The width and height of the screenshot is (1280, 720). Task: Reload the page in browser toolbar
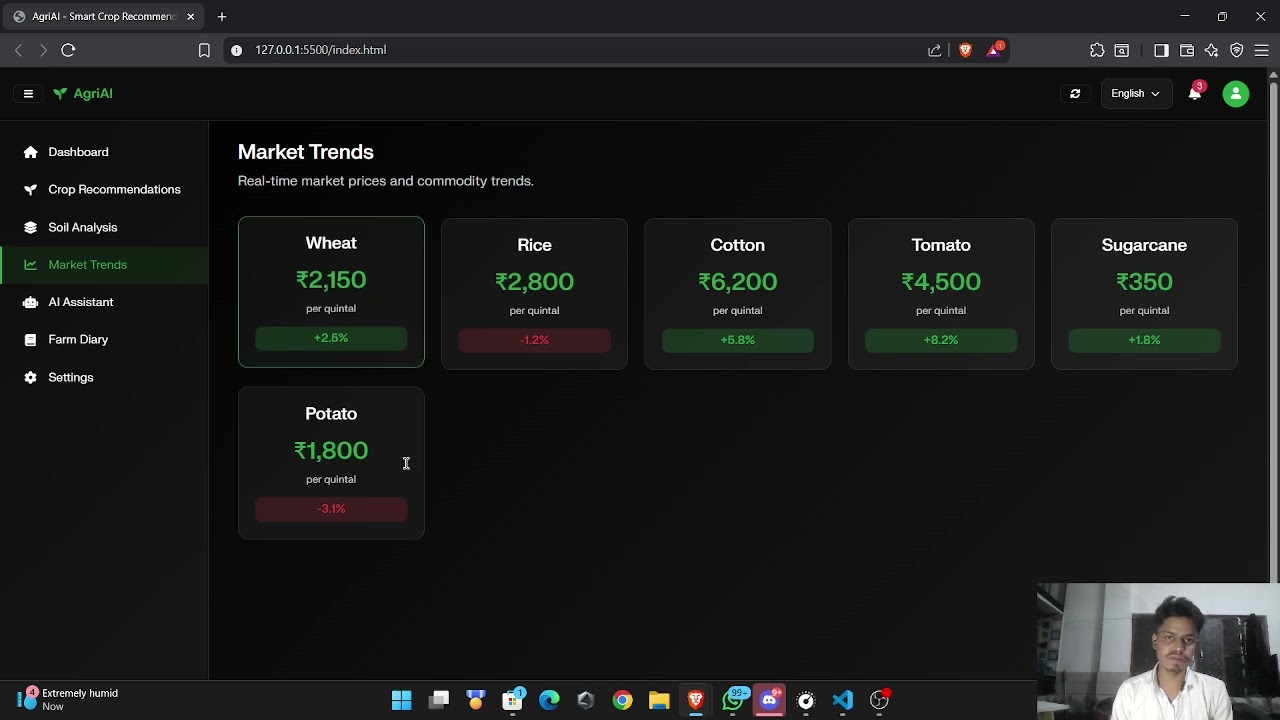[x=68, y=50]
